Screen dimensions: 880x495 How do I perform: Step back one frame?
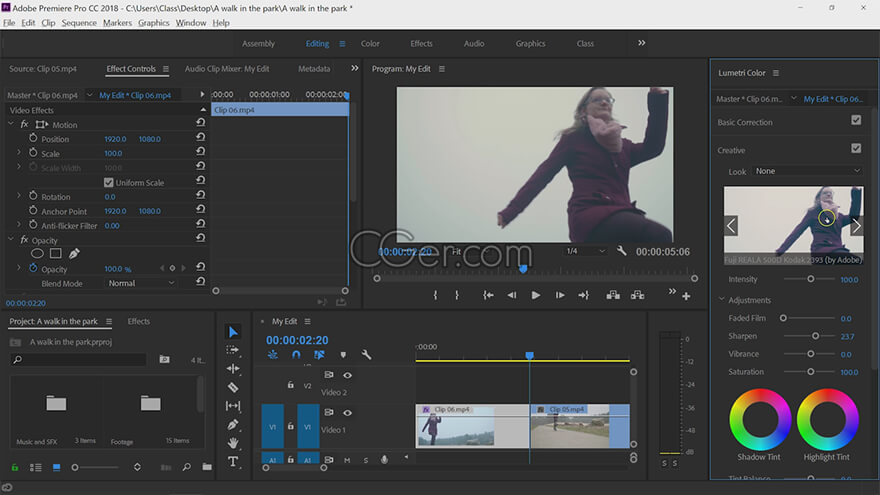click(x=512, y=295)
